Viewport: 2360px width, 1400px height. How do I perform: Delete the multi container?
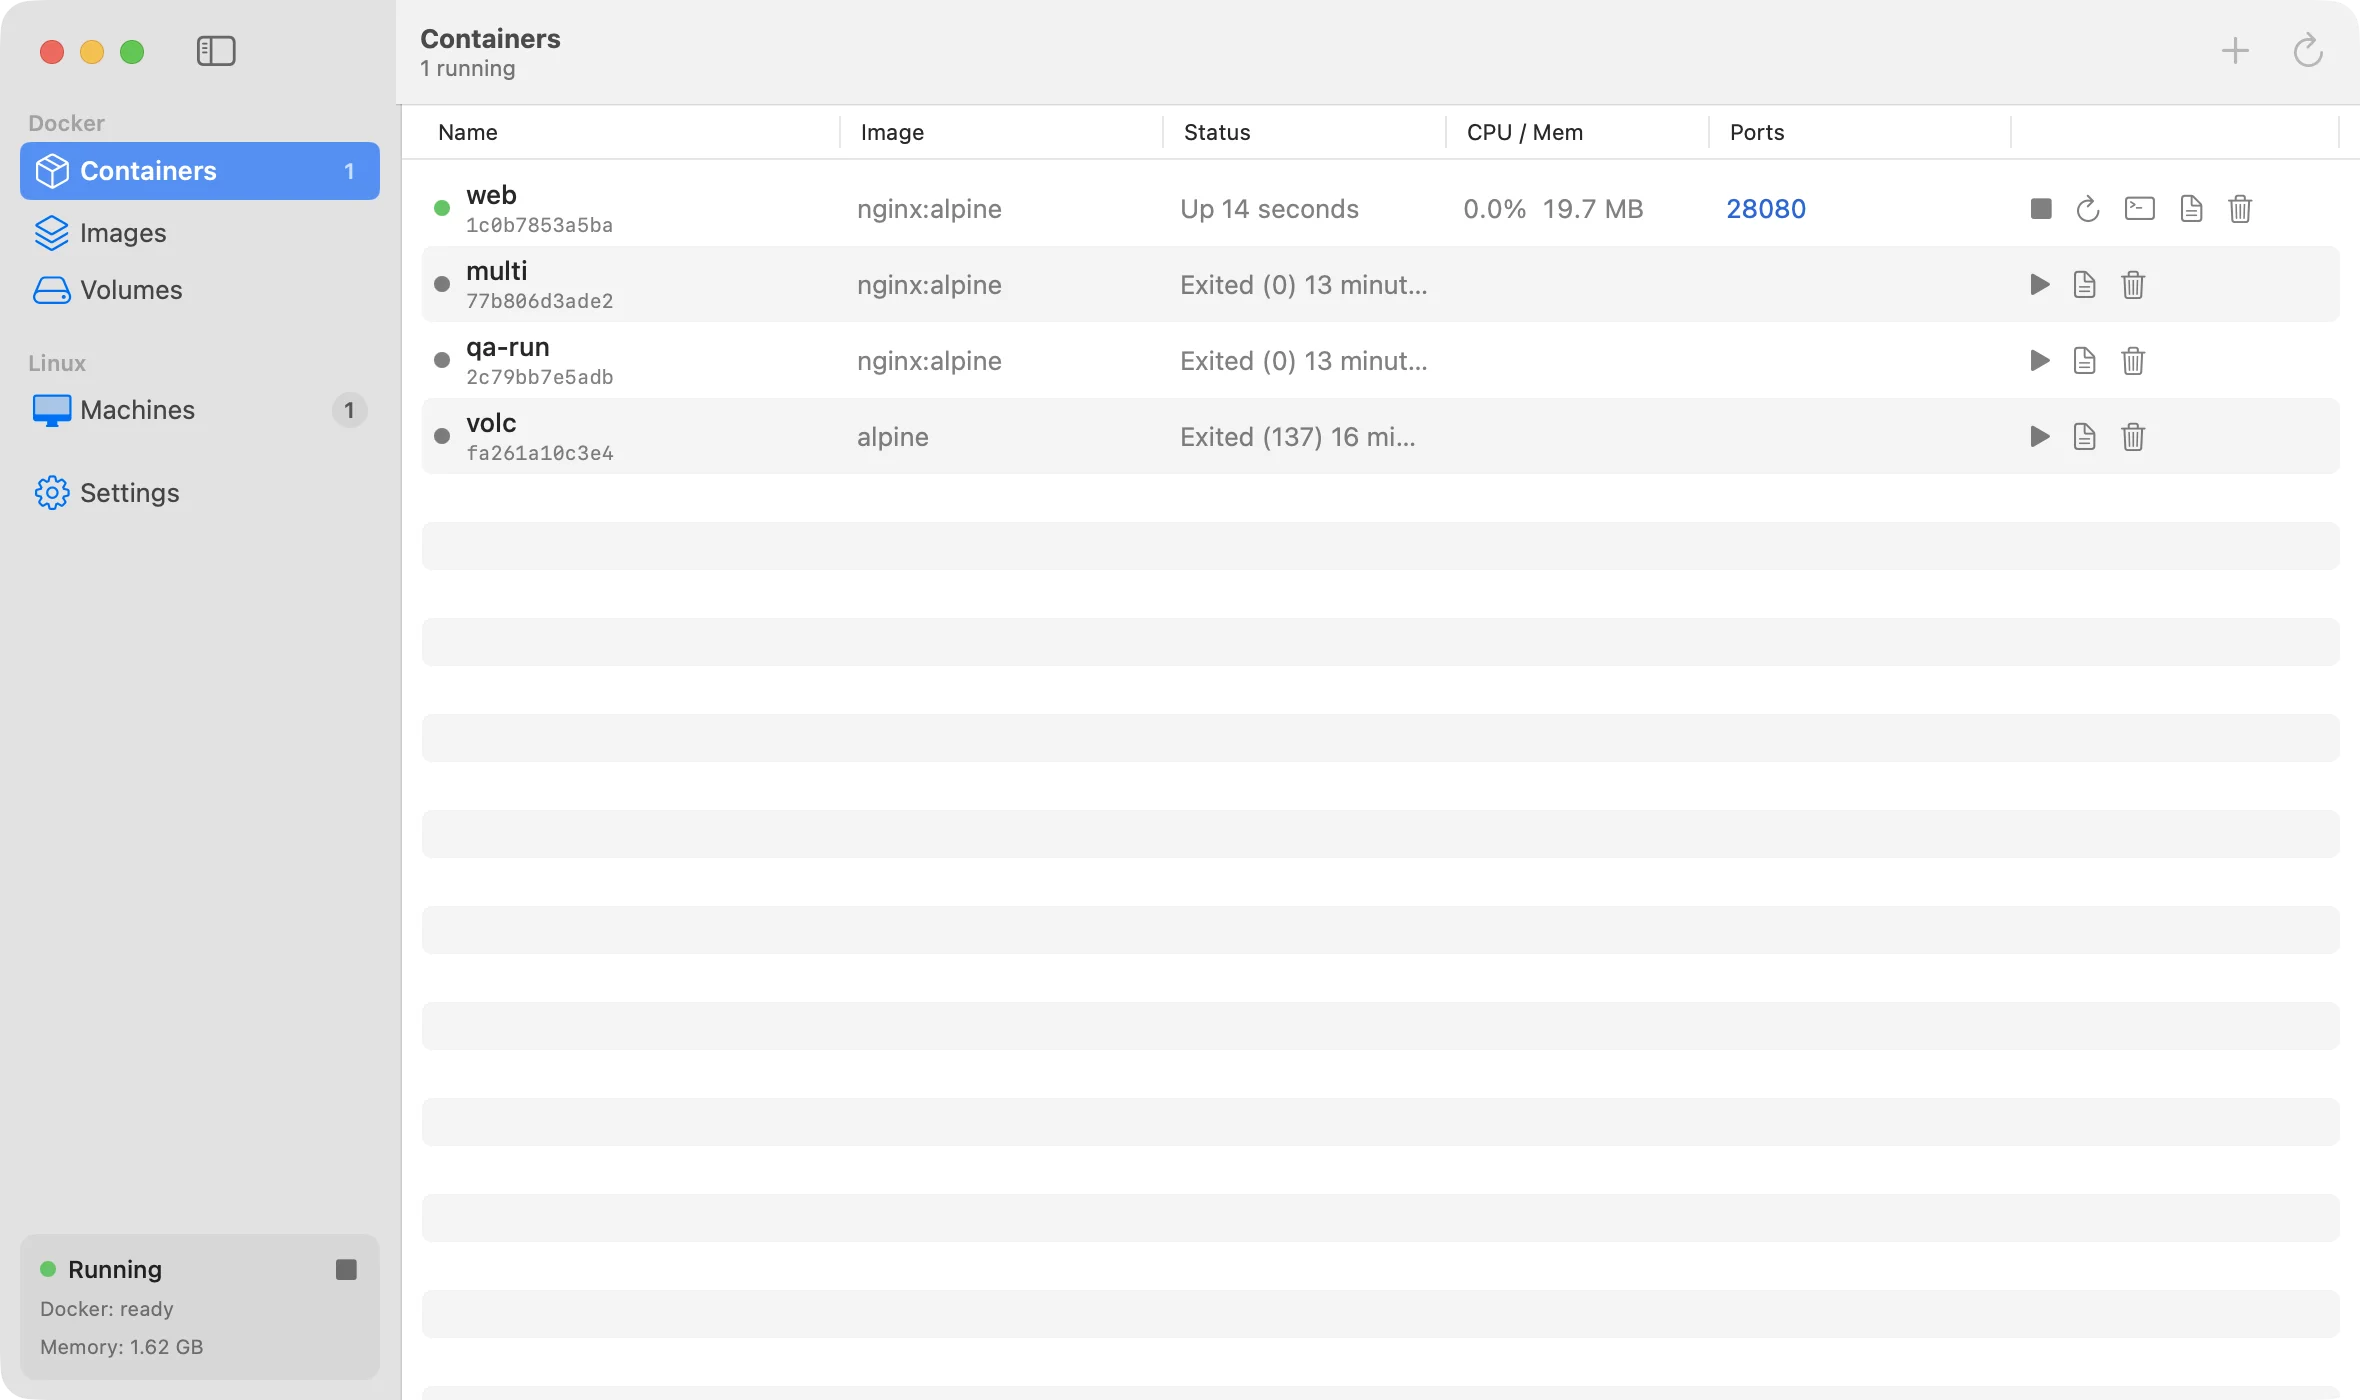2133,285
